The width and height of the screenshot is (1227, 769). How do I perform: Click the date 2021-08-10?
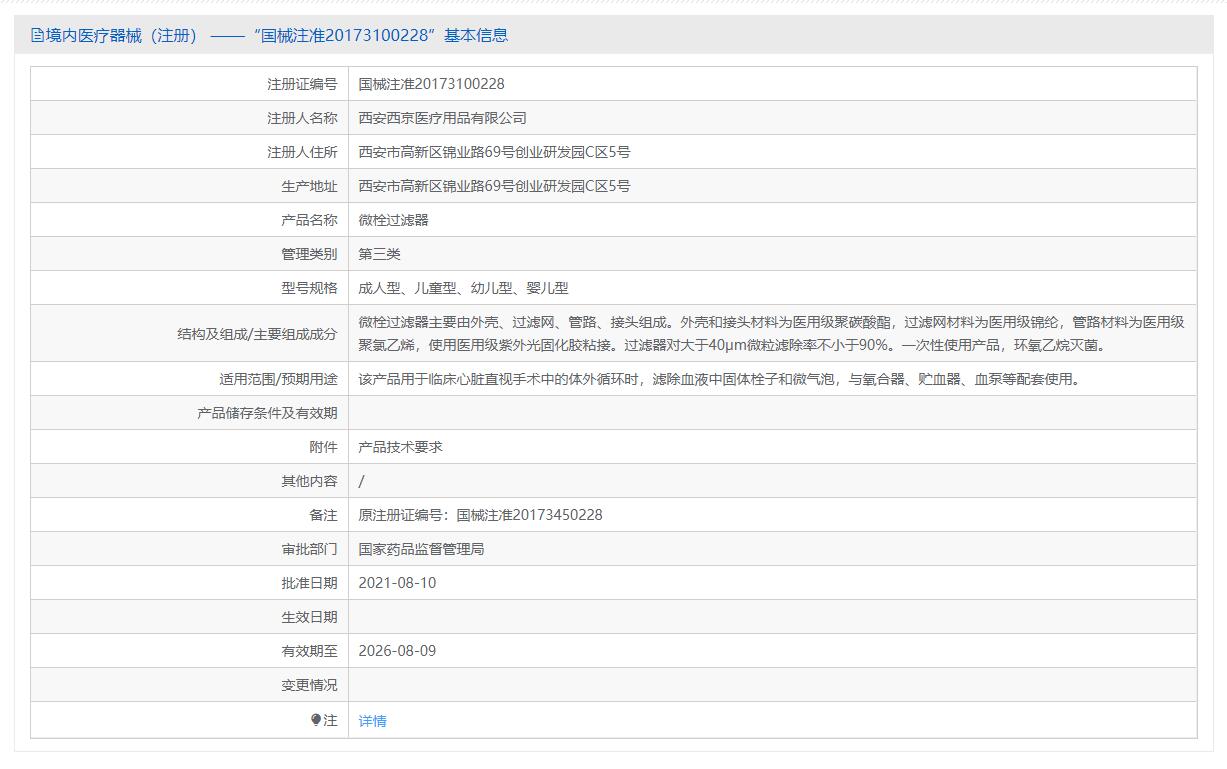pyautogui.click(x=398, y=583)
